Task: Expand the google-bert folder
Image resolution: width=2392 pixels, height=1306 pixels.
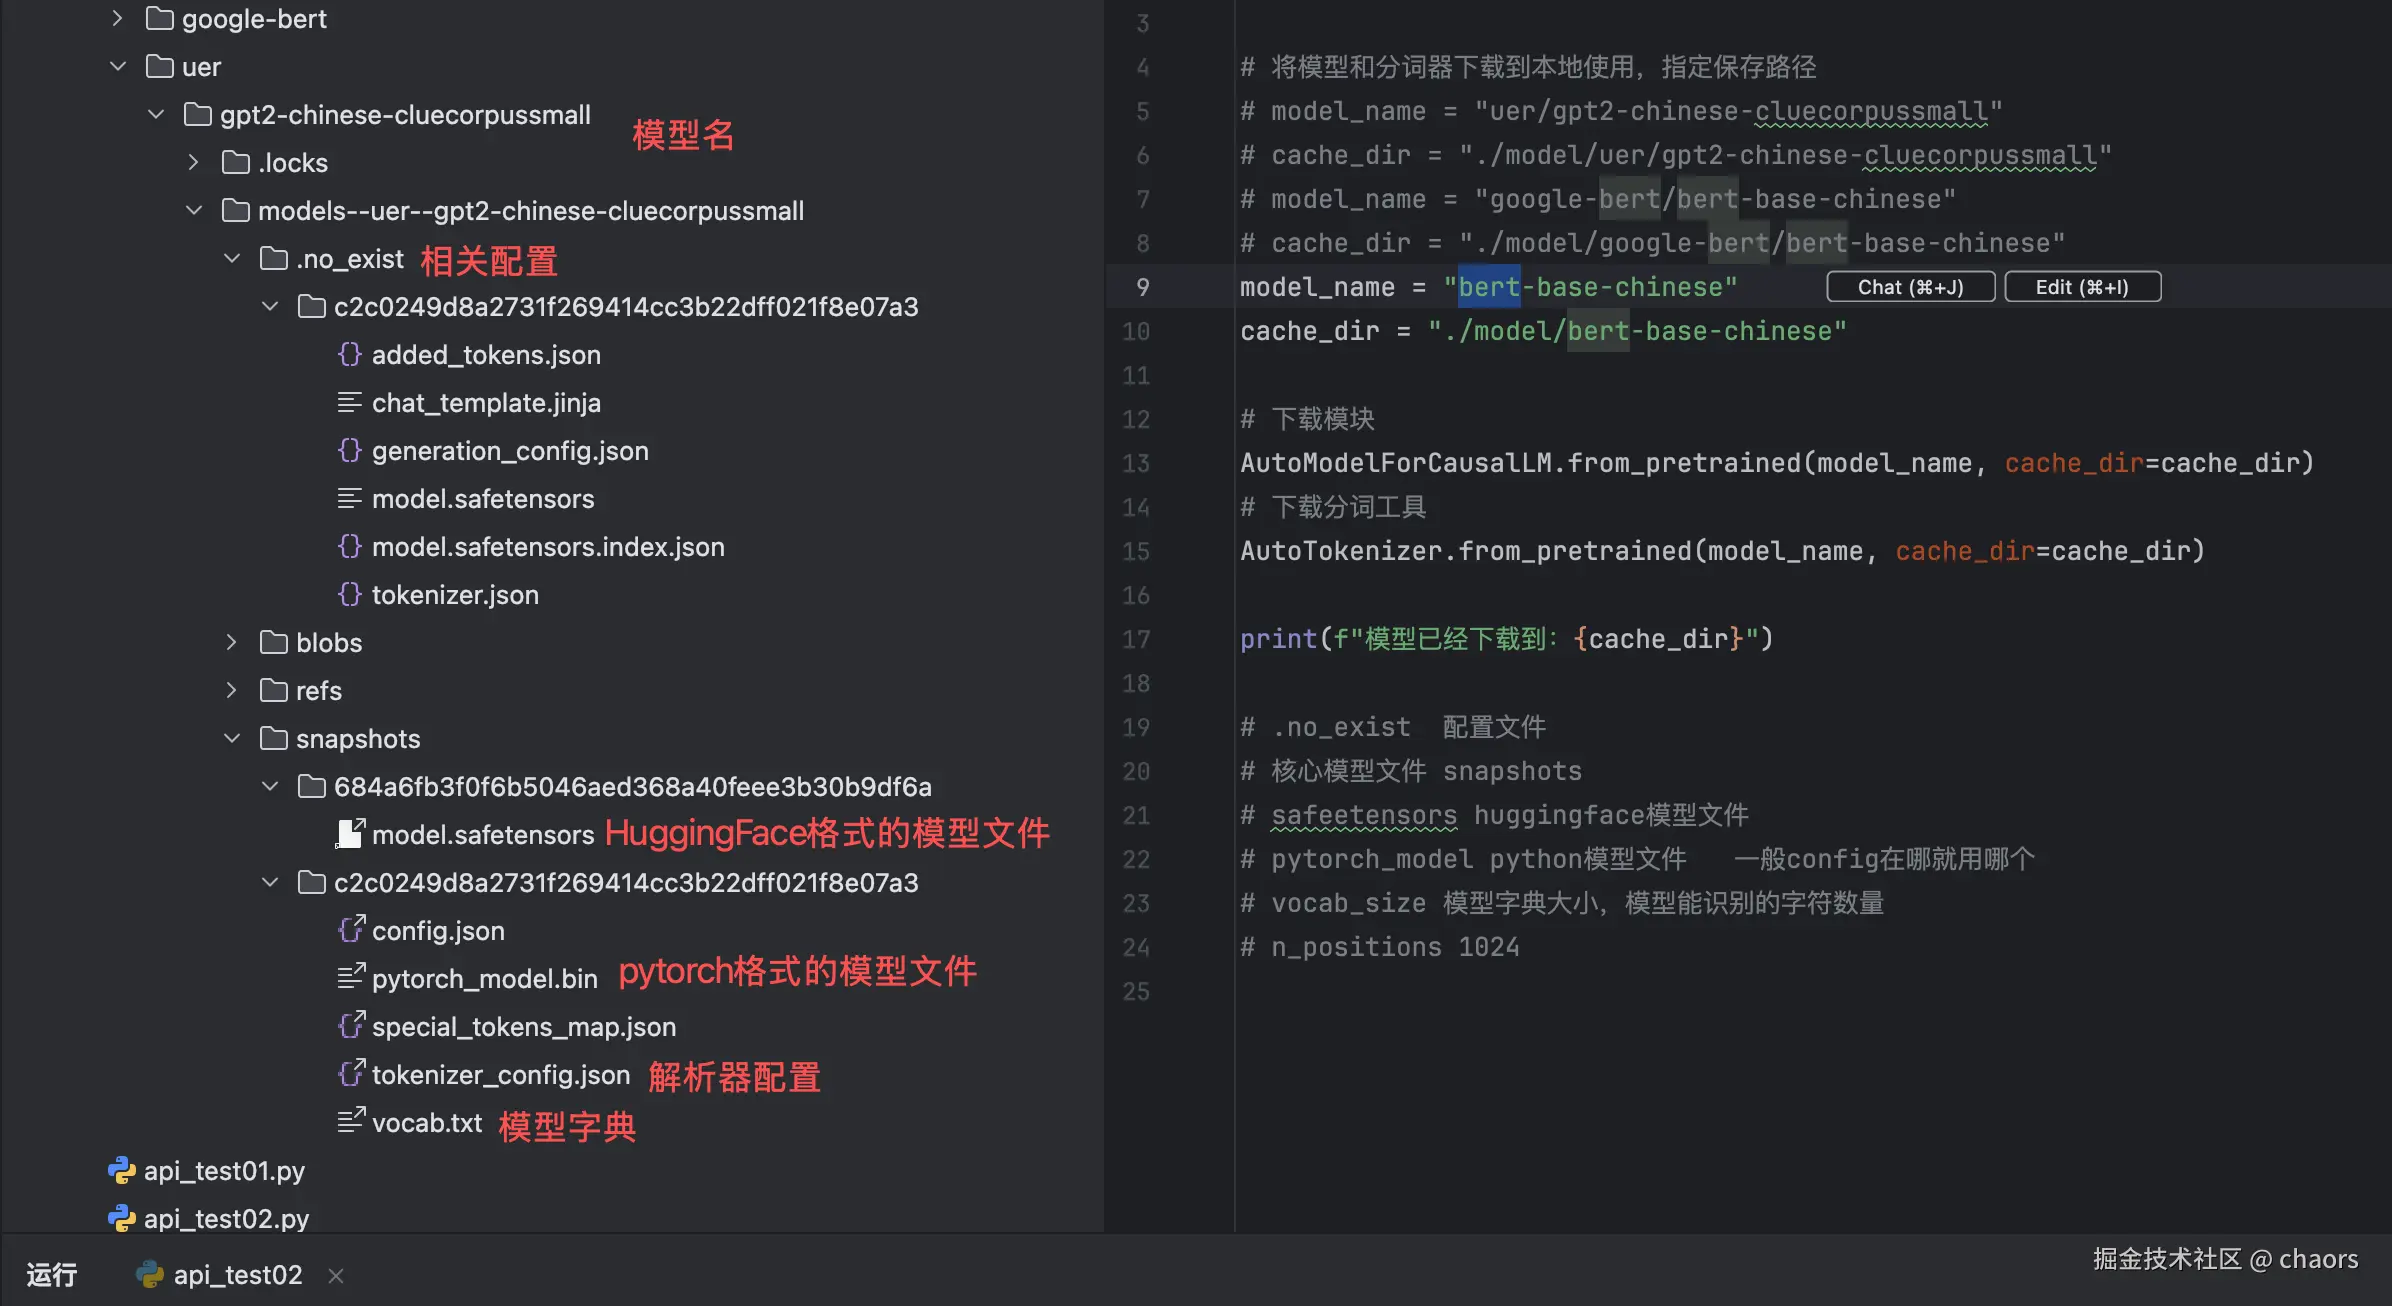Action: point(118,18)
